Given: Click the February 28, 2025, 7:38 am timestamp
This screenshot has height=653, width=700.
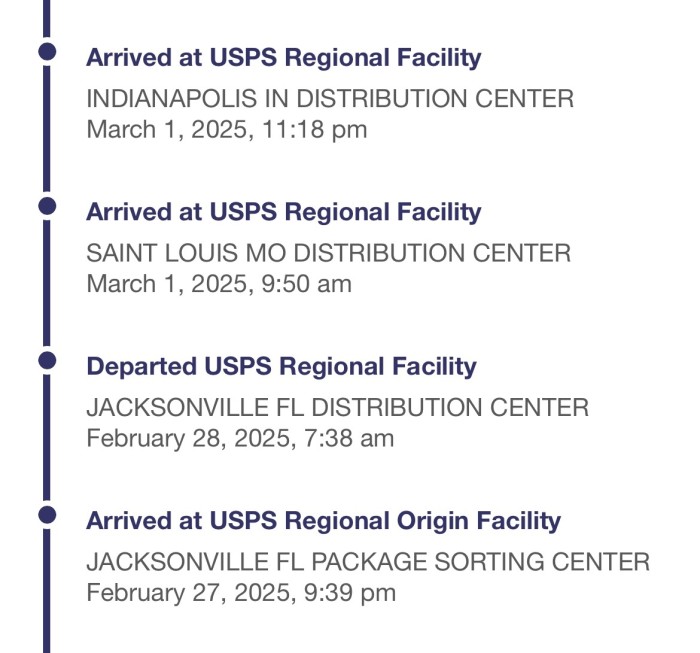Looking at the screenshot, I should [x=240, y=439].
